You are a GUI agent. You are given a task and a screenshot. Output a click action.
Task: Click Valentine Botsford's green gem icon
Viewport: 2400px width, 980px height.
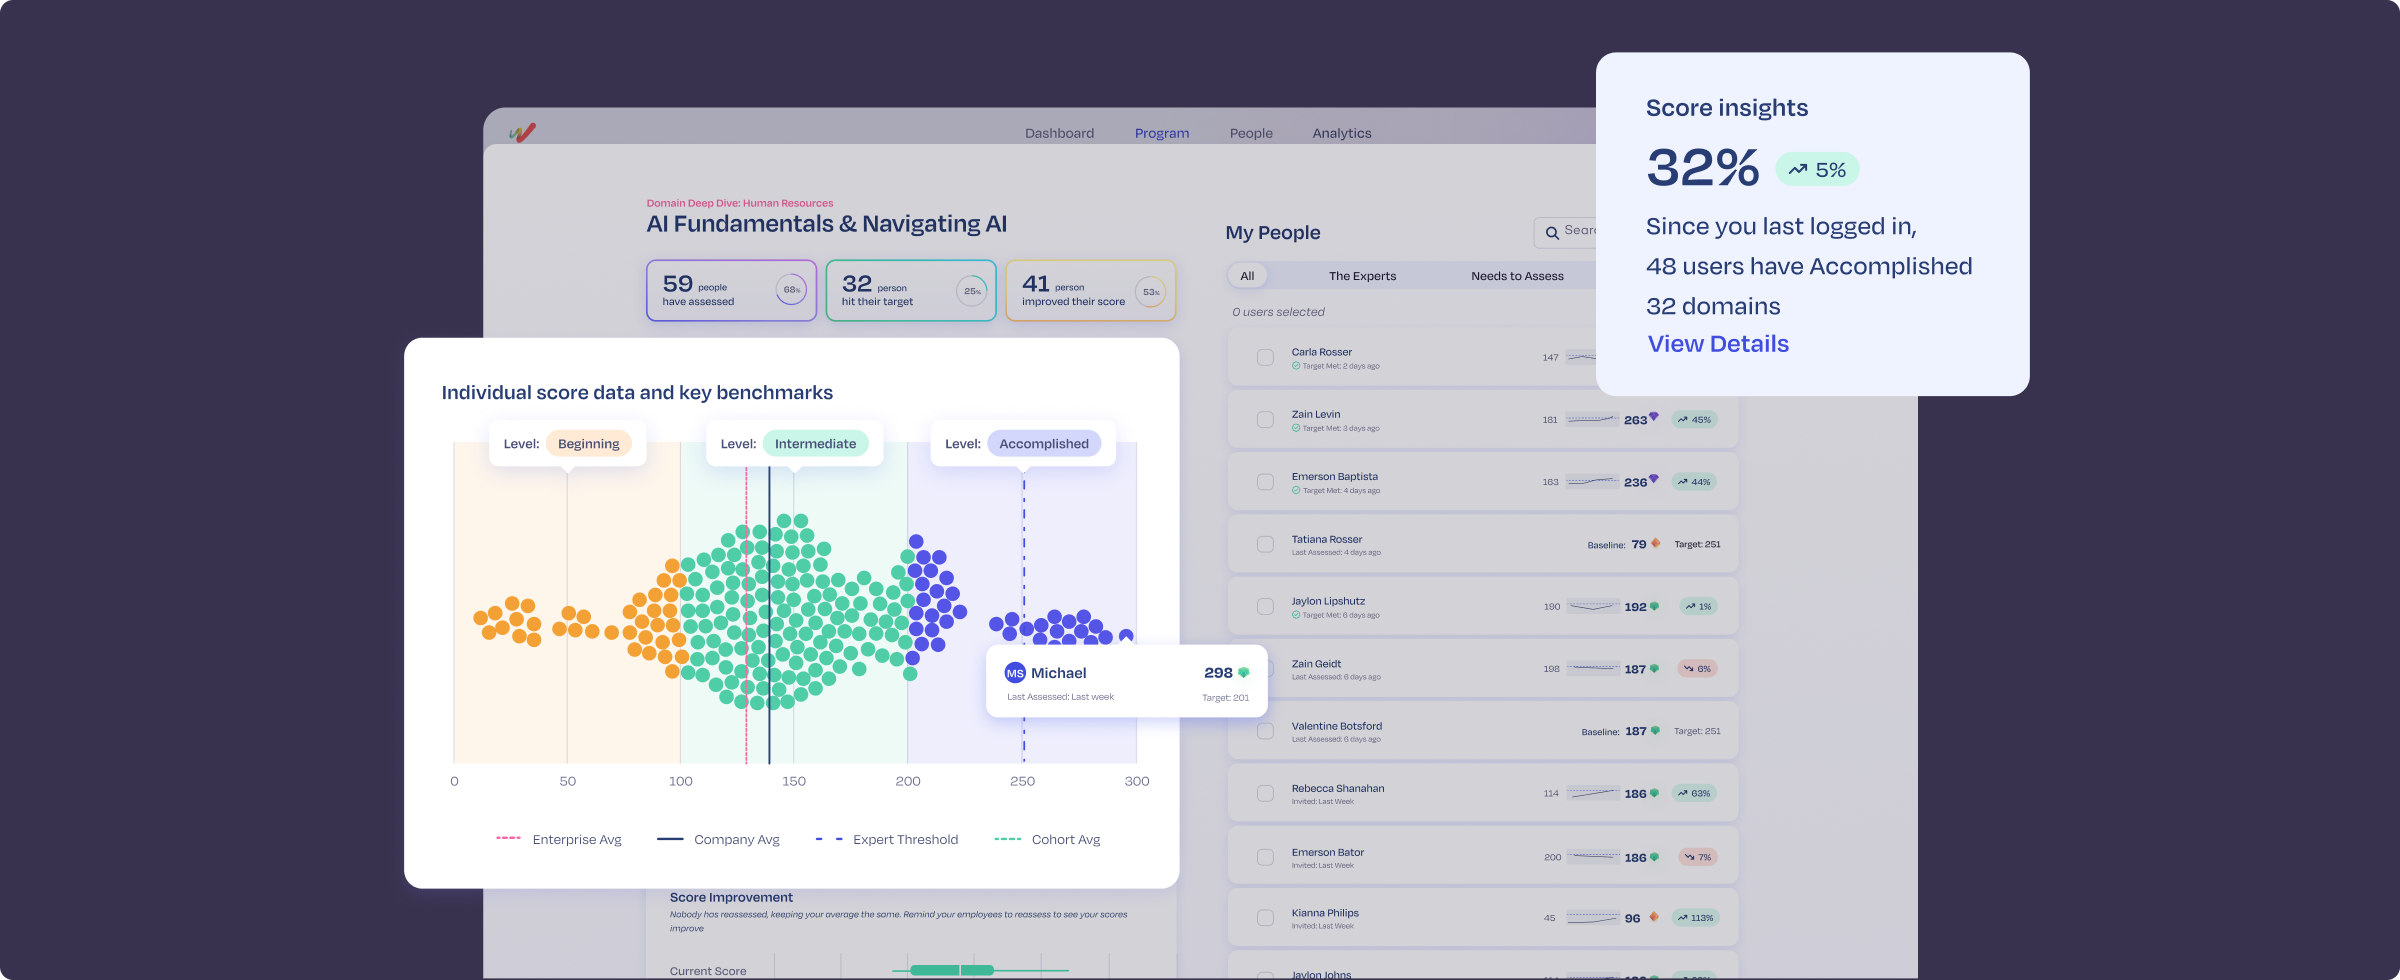(1656, 731)
